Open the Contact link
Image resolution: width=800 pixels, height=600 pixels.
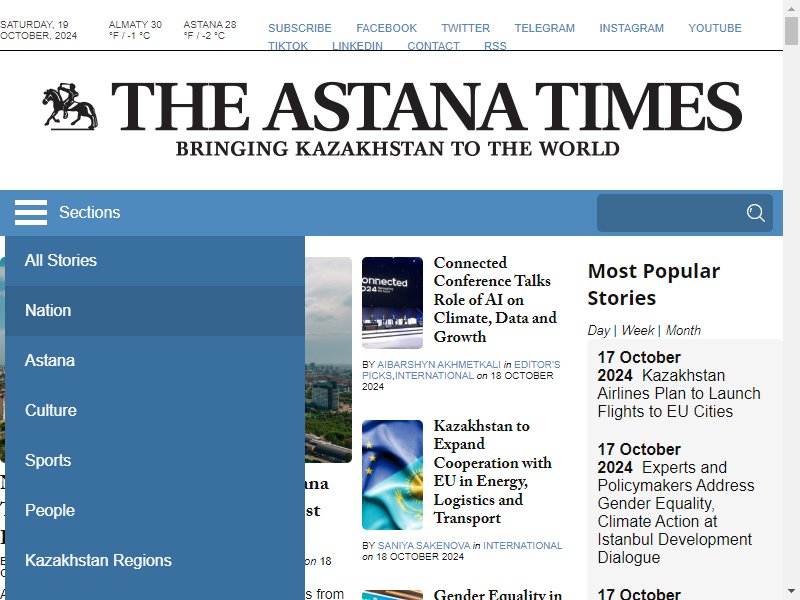point(433,45)
